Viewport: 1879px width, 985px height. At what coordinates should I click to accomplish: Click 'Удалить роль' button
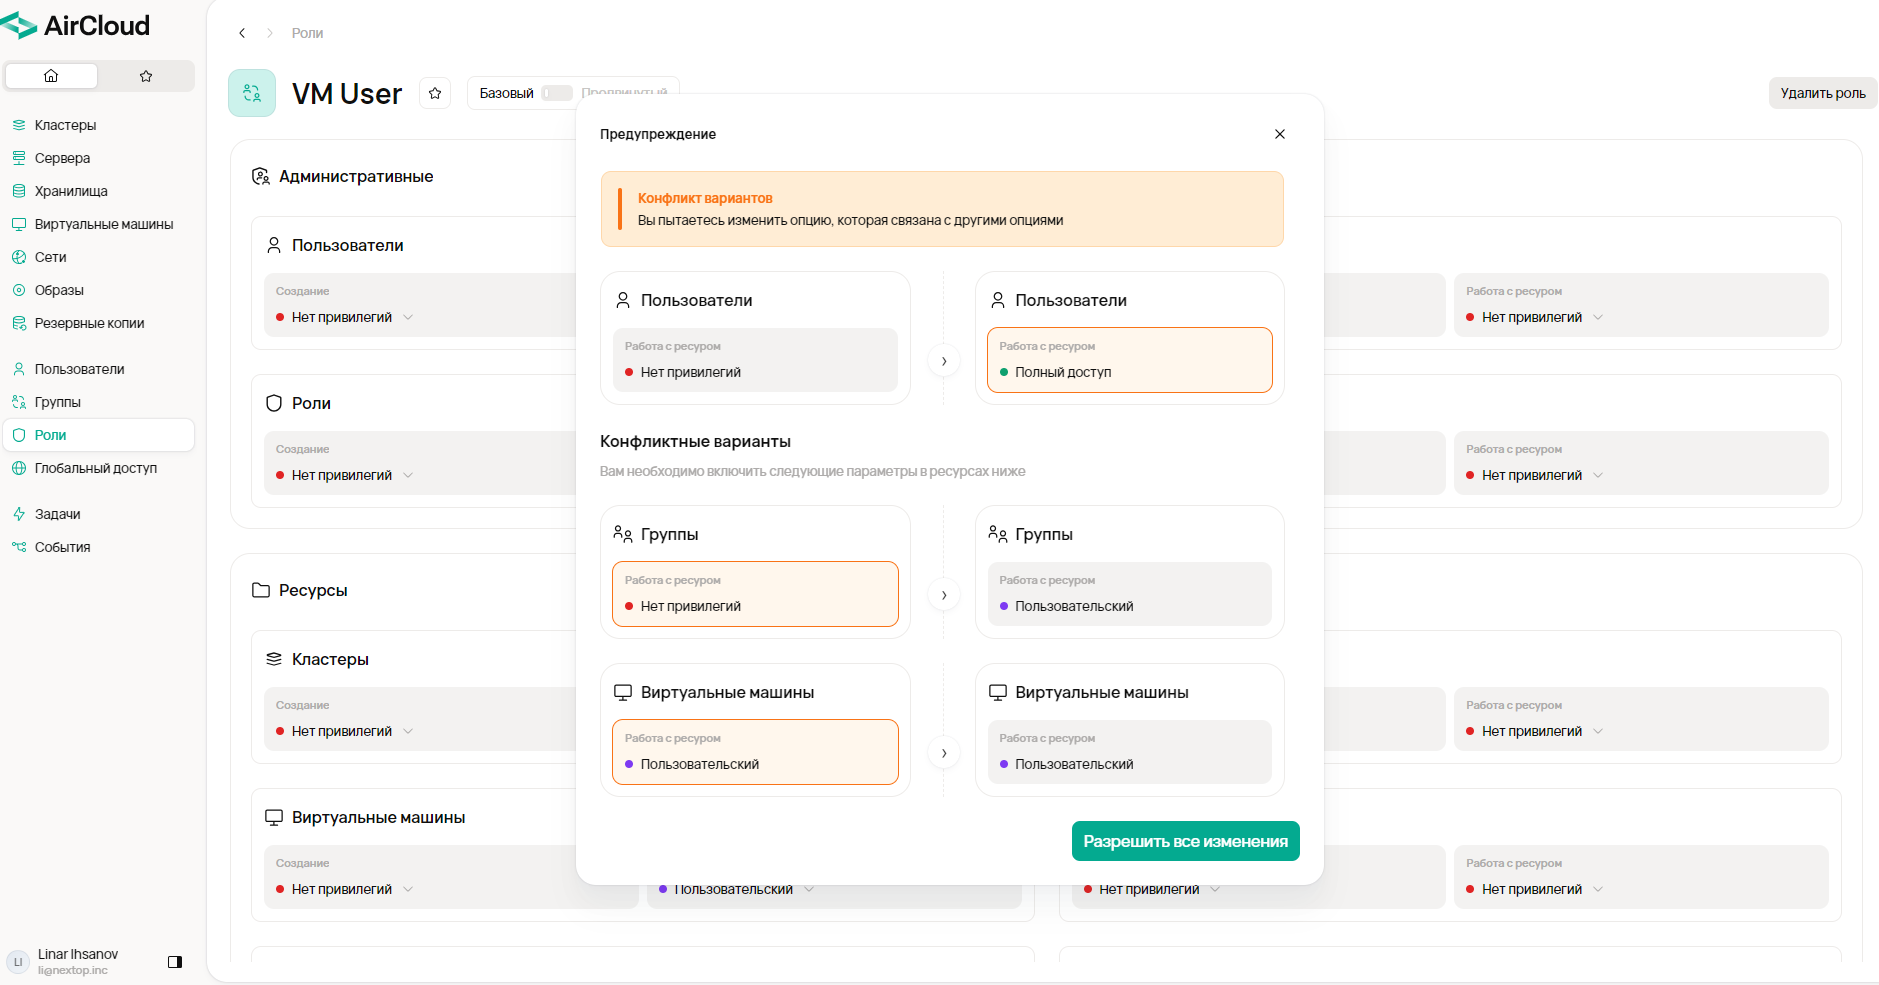coord(1822,93)
